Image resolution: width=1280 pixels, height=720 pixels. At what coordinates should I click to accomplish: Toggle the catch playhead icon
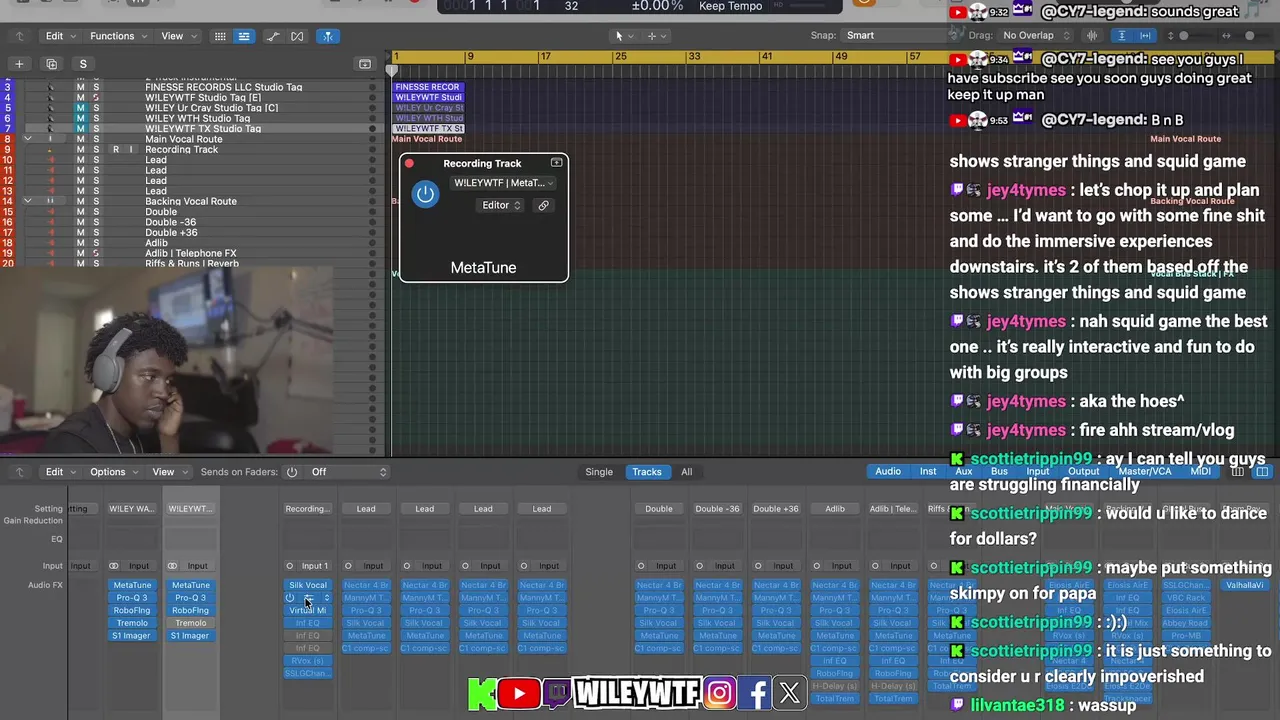point(327,36)
